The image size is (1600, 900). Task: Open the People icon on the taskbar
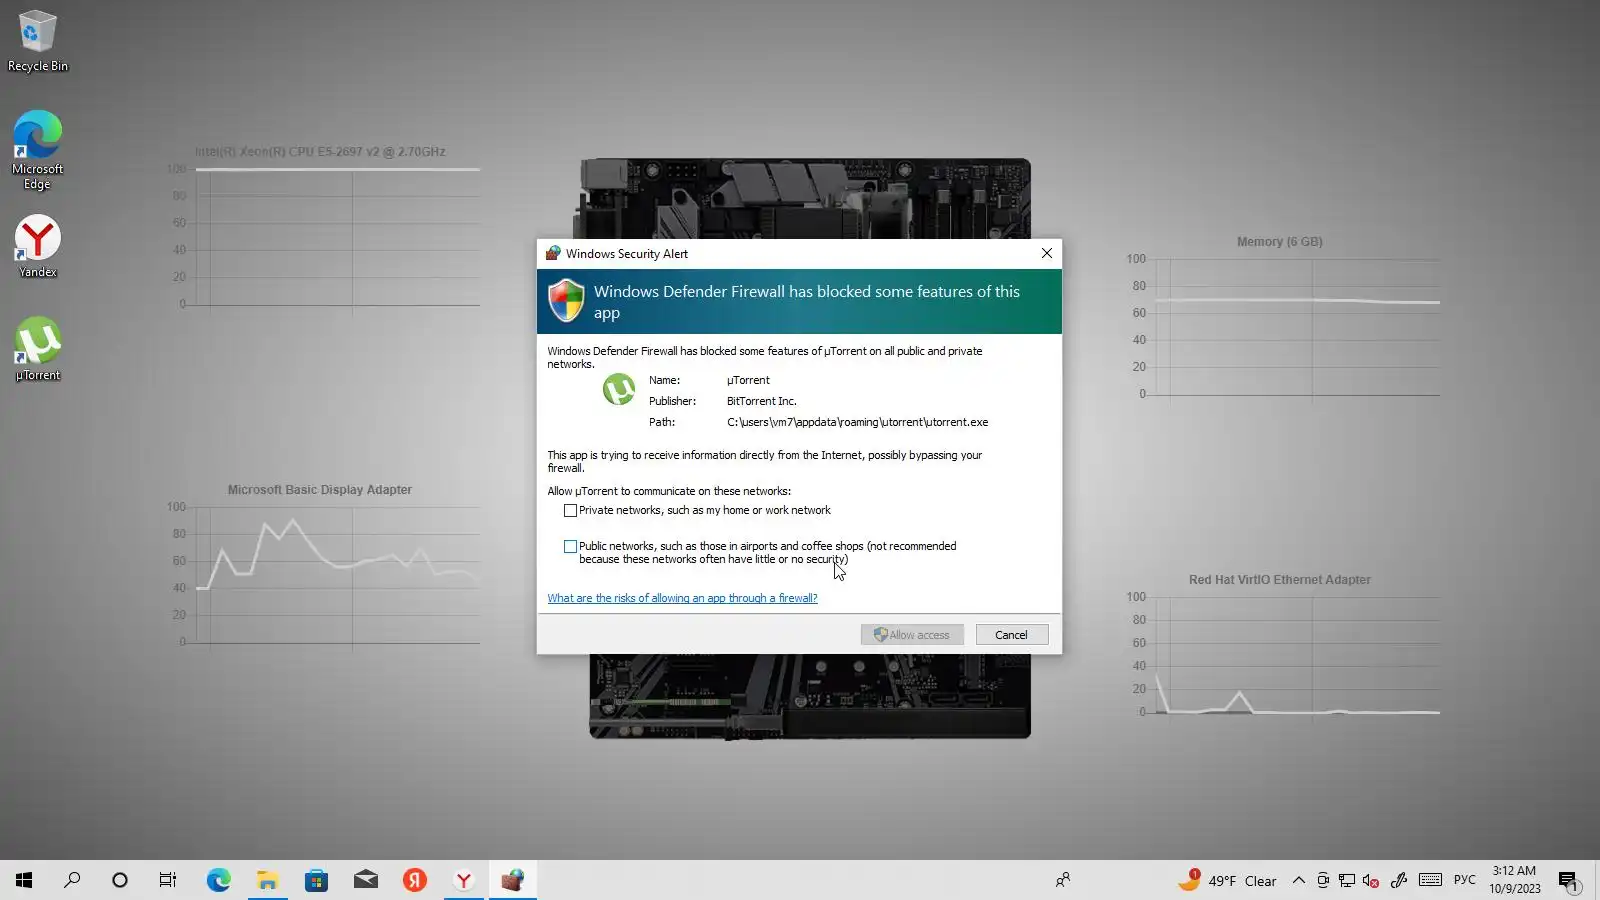1063,880
